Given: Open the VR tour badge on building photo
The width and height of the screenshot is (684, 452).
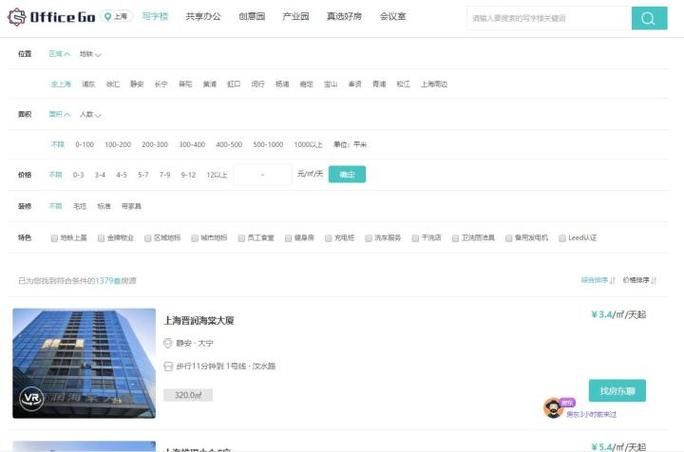Looking at the screenshot, I should 31,398.
